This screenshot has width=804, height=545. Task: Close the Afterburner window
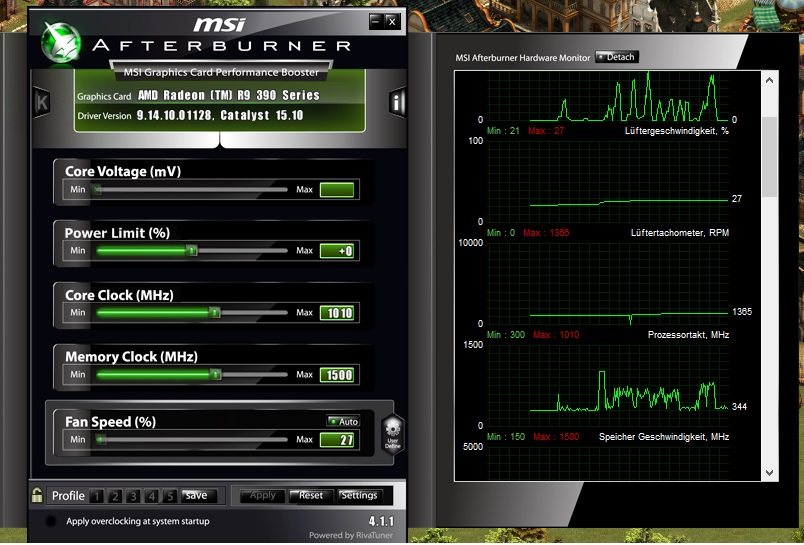coord(392,21)
